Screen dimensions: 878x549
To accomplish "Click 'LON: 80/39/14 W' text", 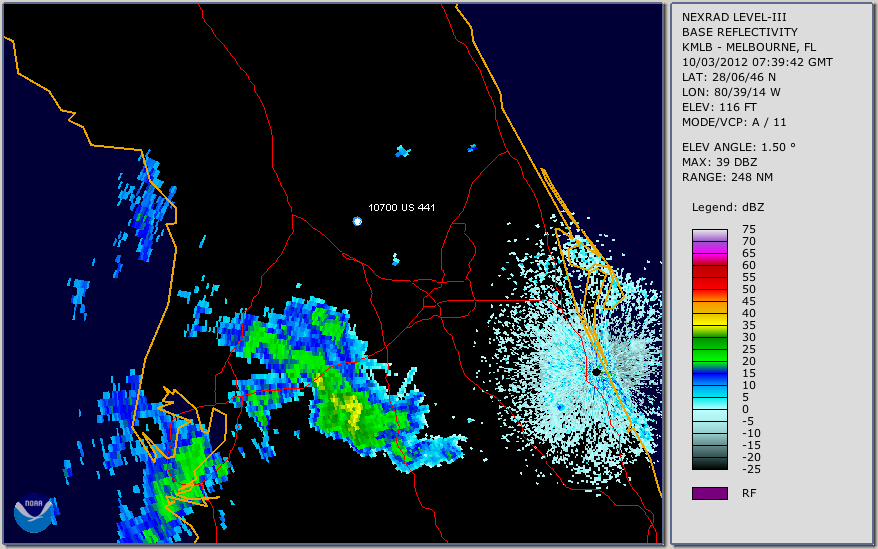I will pos(731,92).
